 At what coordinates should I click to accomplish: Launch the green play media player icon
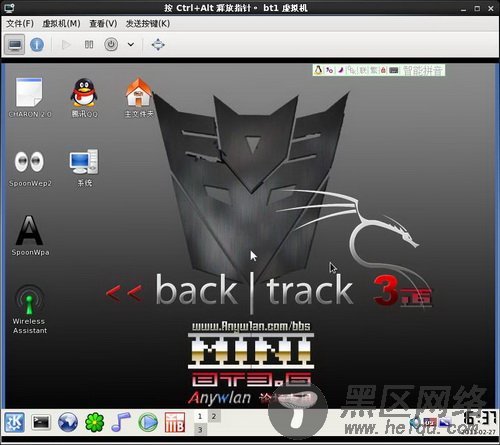pyautogui.click(x=148, y=422)
